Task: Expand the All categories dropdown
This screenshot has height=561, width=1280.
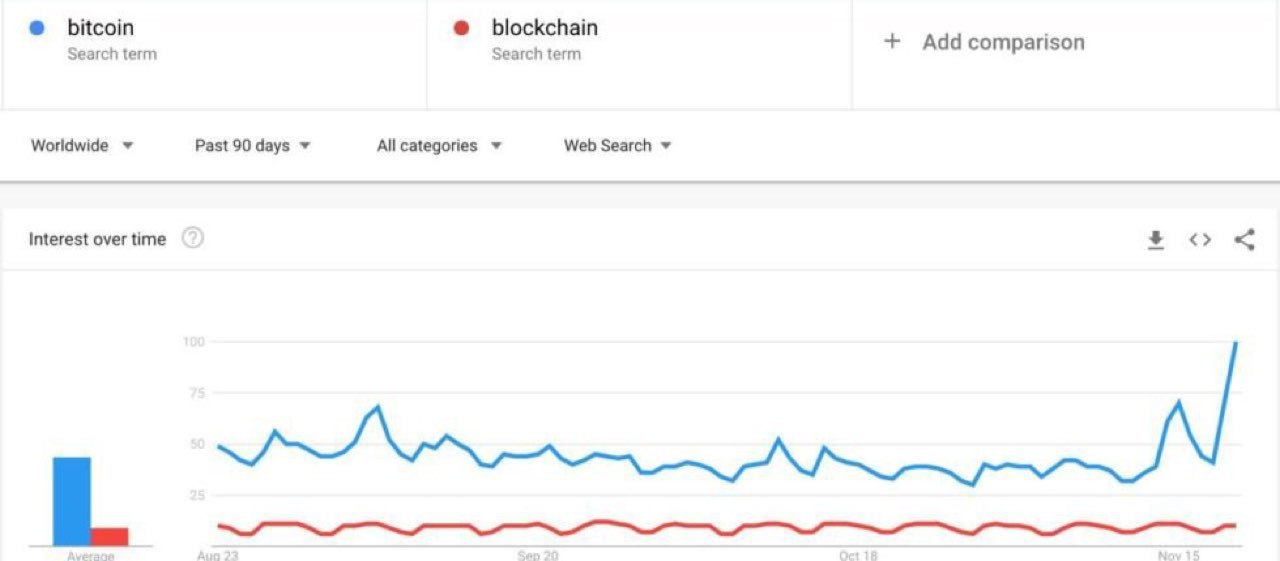Action: coord(439,146)
